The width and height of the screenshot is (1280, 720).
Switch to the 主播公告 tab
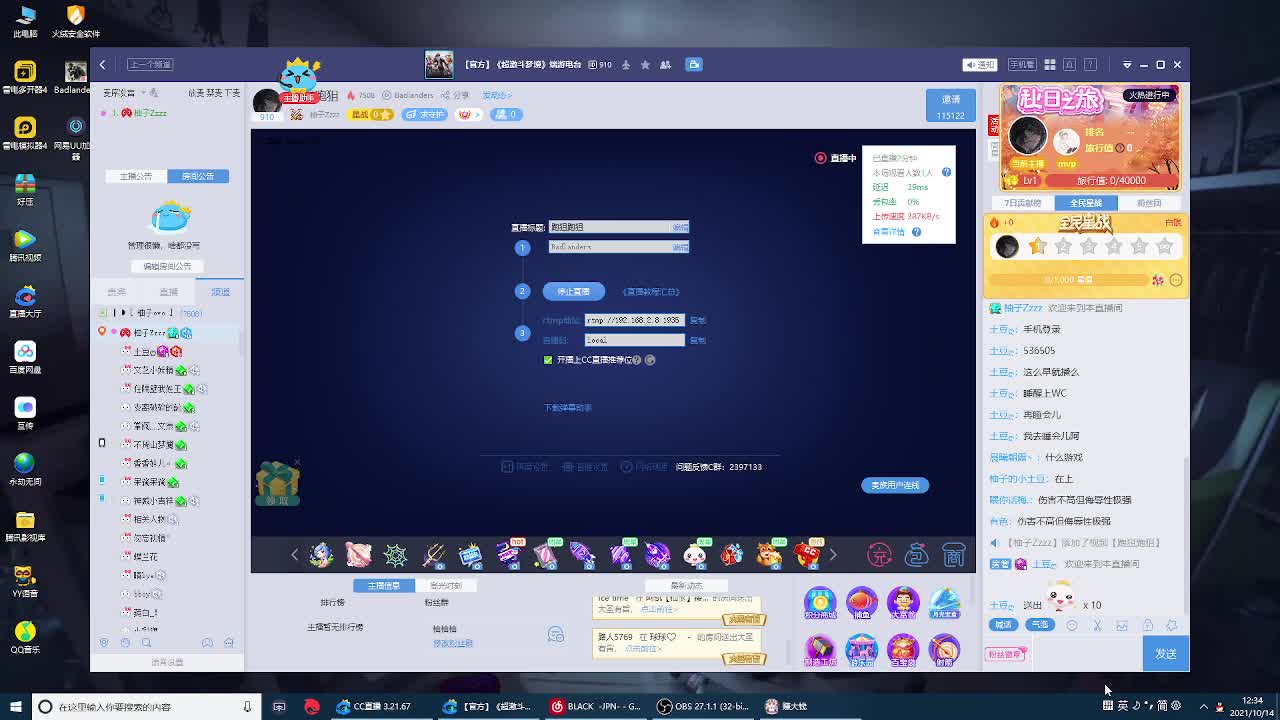tap(136, 176)
